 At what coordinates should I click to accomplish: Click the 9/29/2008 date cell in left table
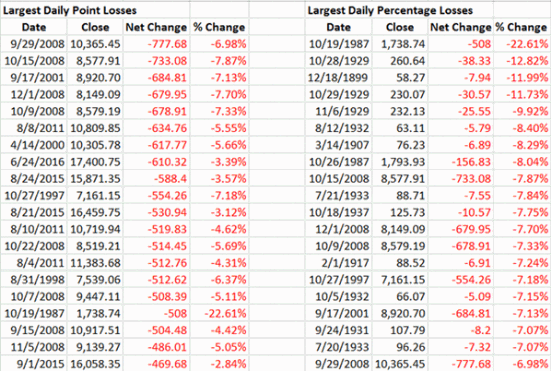coord(34,44)
